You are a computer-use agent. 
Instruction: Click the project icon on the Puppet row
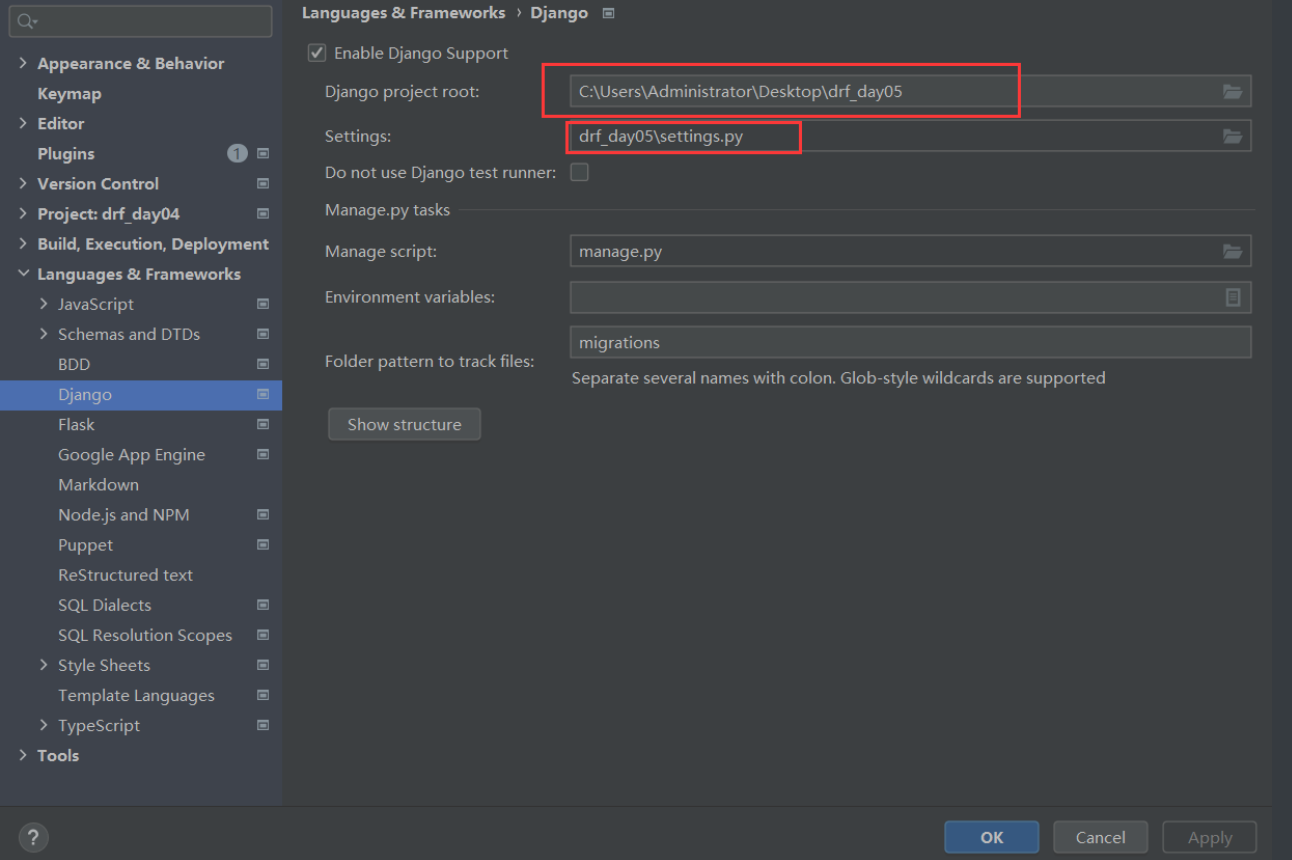click(263, 545)
